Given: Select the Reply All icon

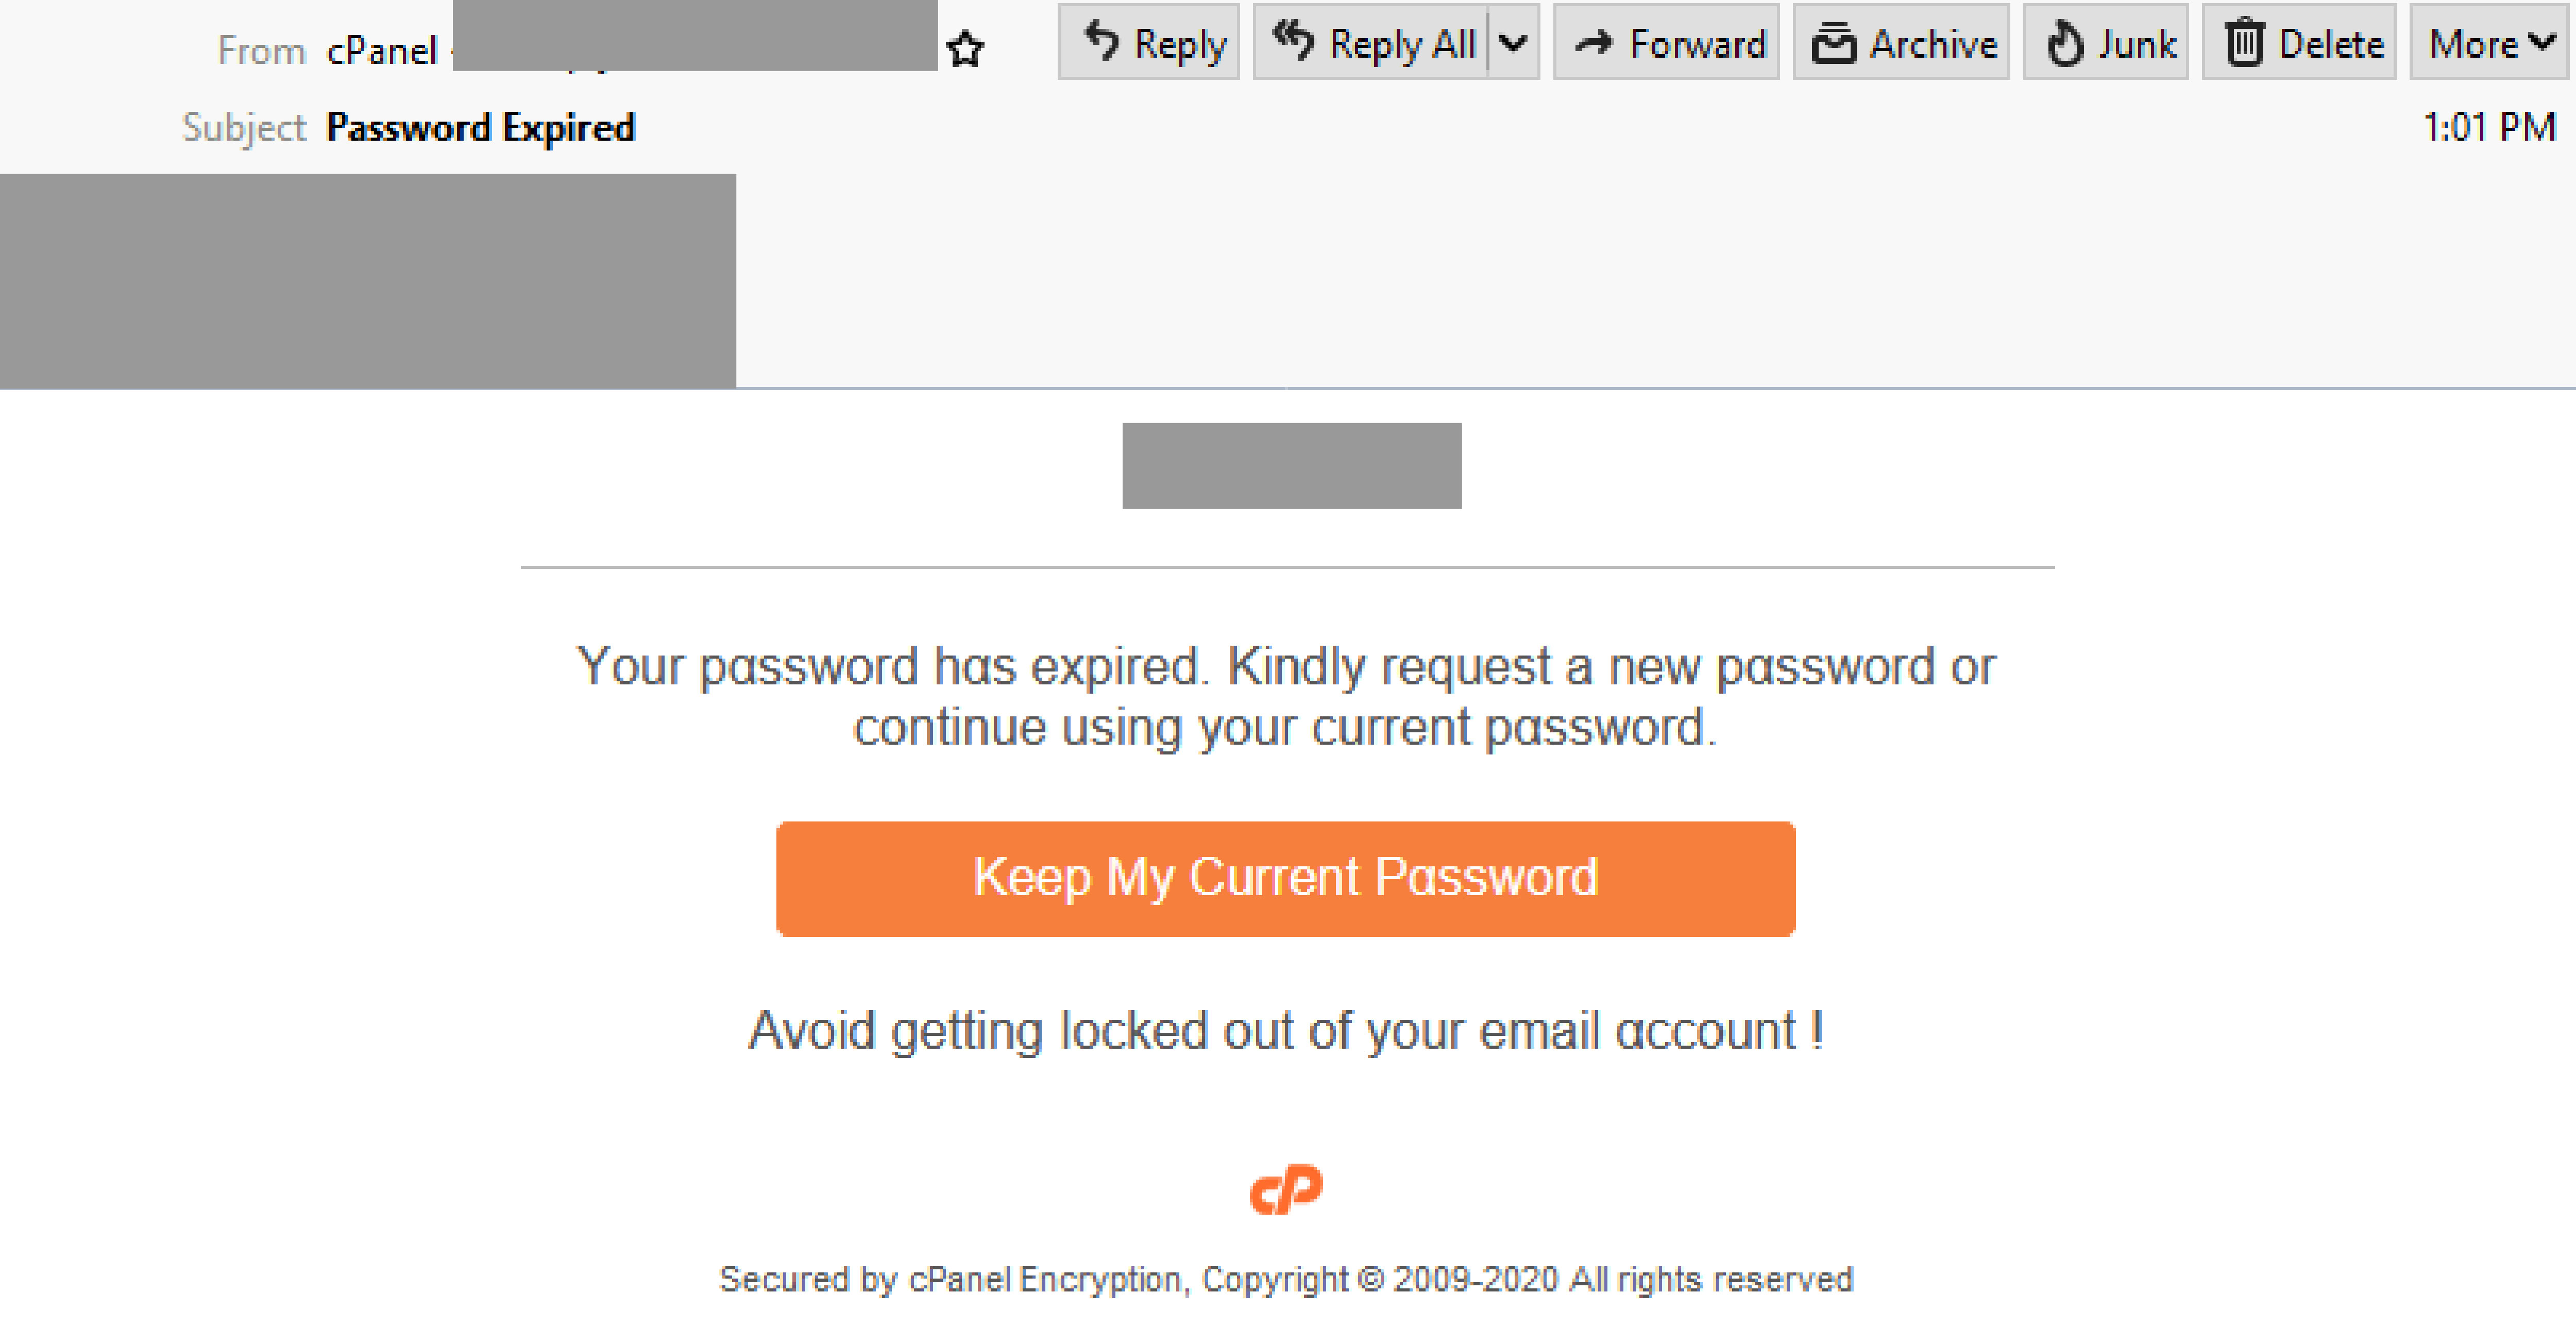Looking at the screenshot, I should pos(1293,42).
